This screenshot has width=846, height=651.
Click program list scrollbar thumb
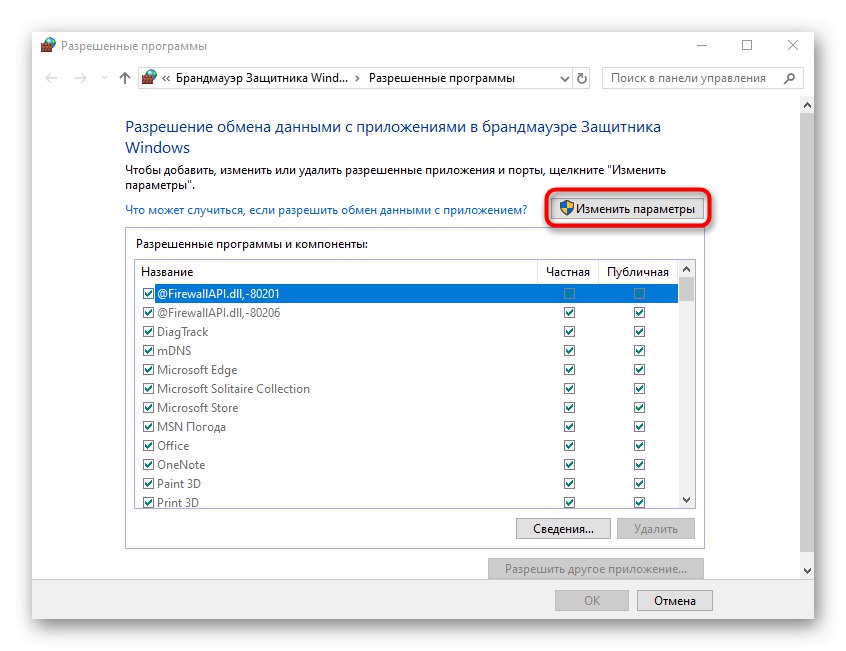[x=686, y=289]
